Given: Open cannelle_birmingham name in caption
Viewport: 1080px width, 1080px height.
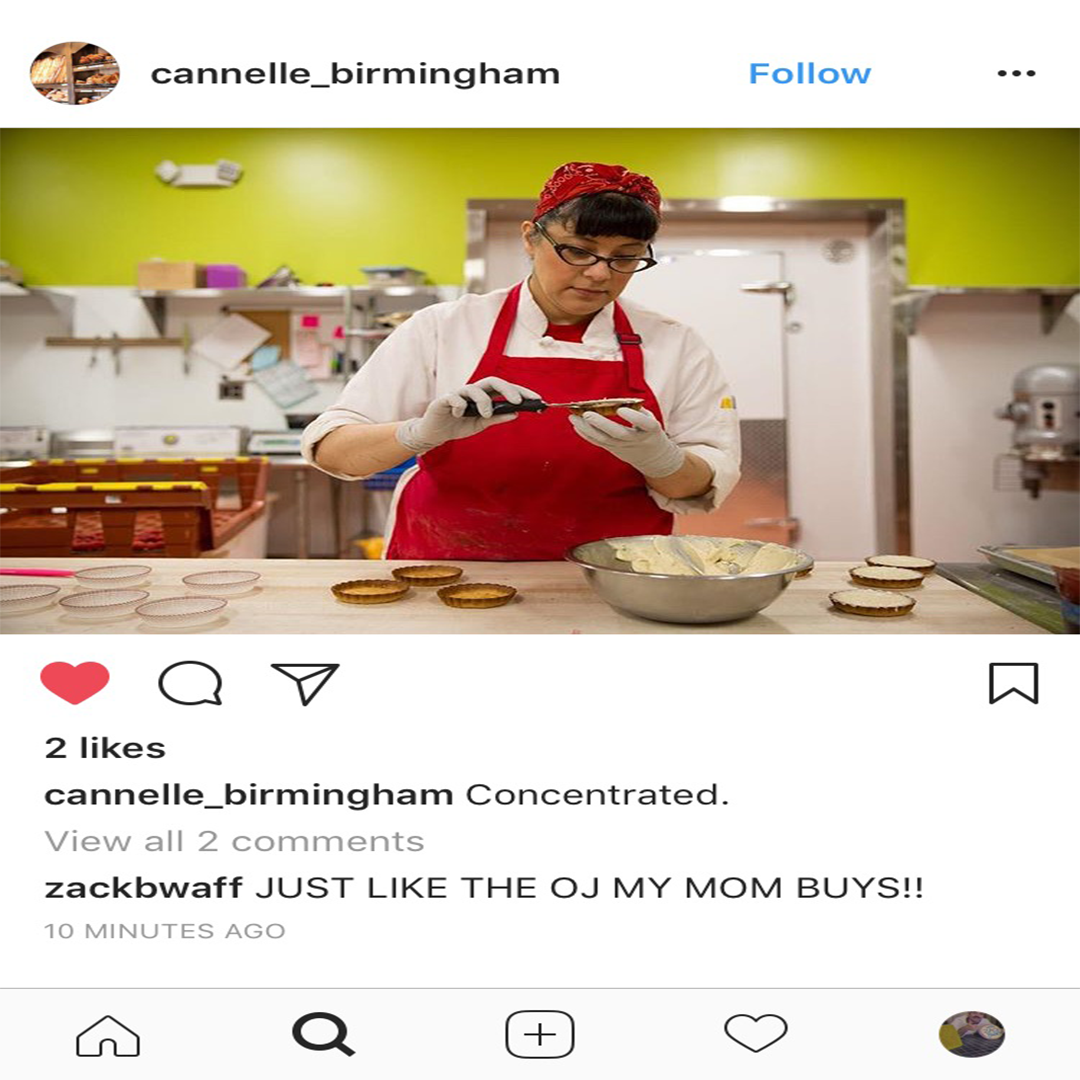Looking at the screenshot, I should point(249,795).
